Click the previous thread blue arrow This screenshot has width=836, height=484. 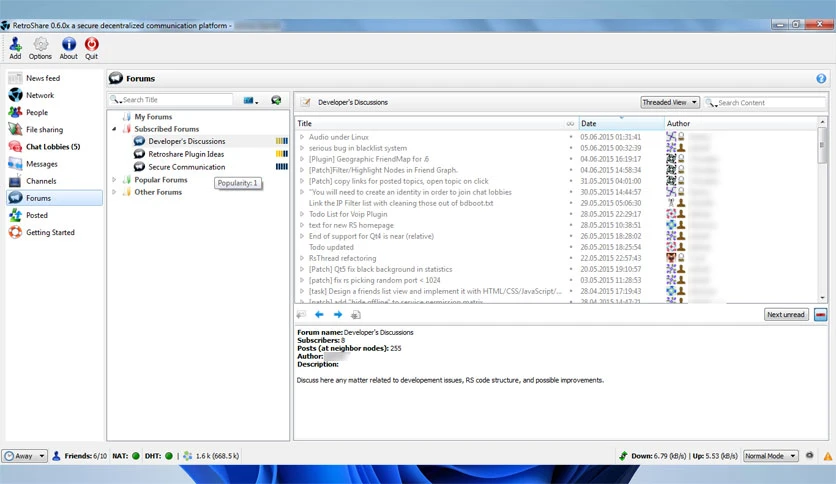[319, 314]
